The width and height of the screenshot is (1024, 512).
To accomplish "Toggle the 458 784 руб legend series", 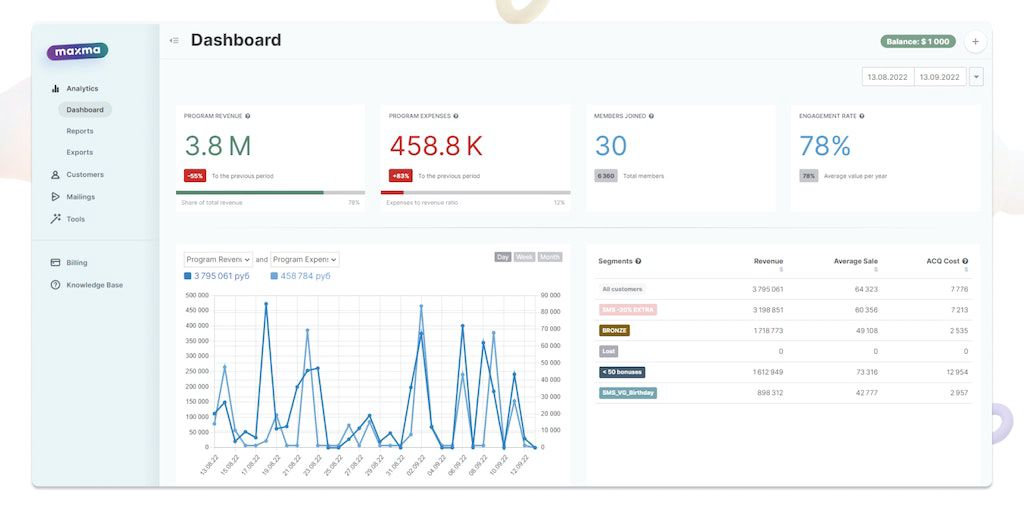I will (301, 276).
